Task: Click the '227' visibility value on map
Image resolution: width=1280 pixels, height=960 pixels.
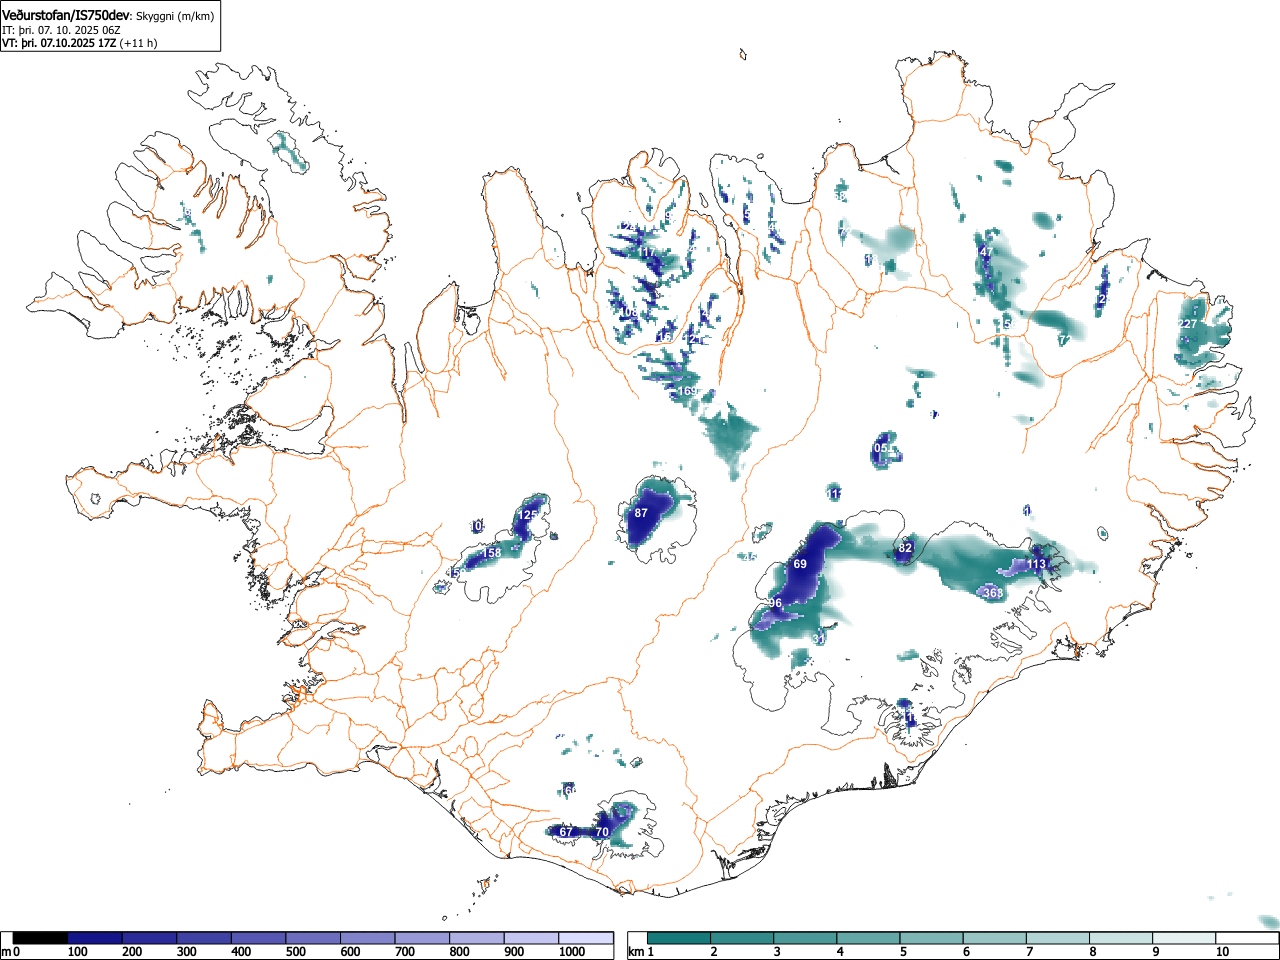Action: tap(1187, 324)
